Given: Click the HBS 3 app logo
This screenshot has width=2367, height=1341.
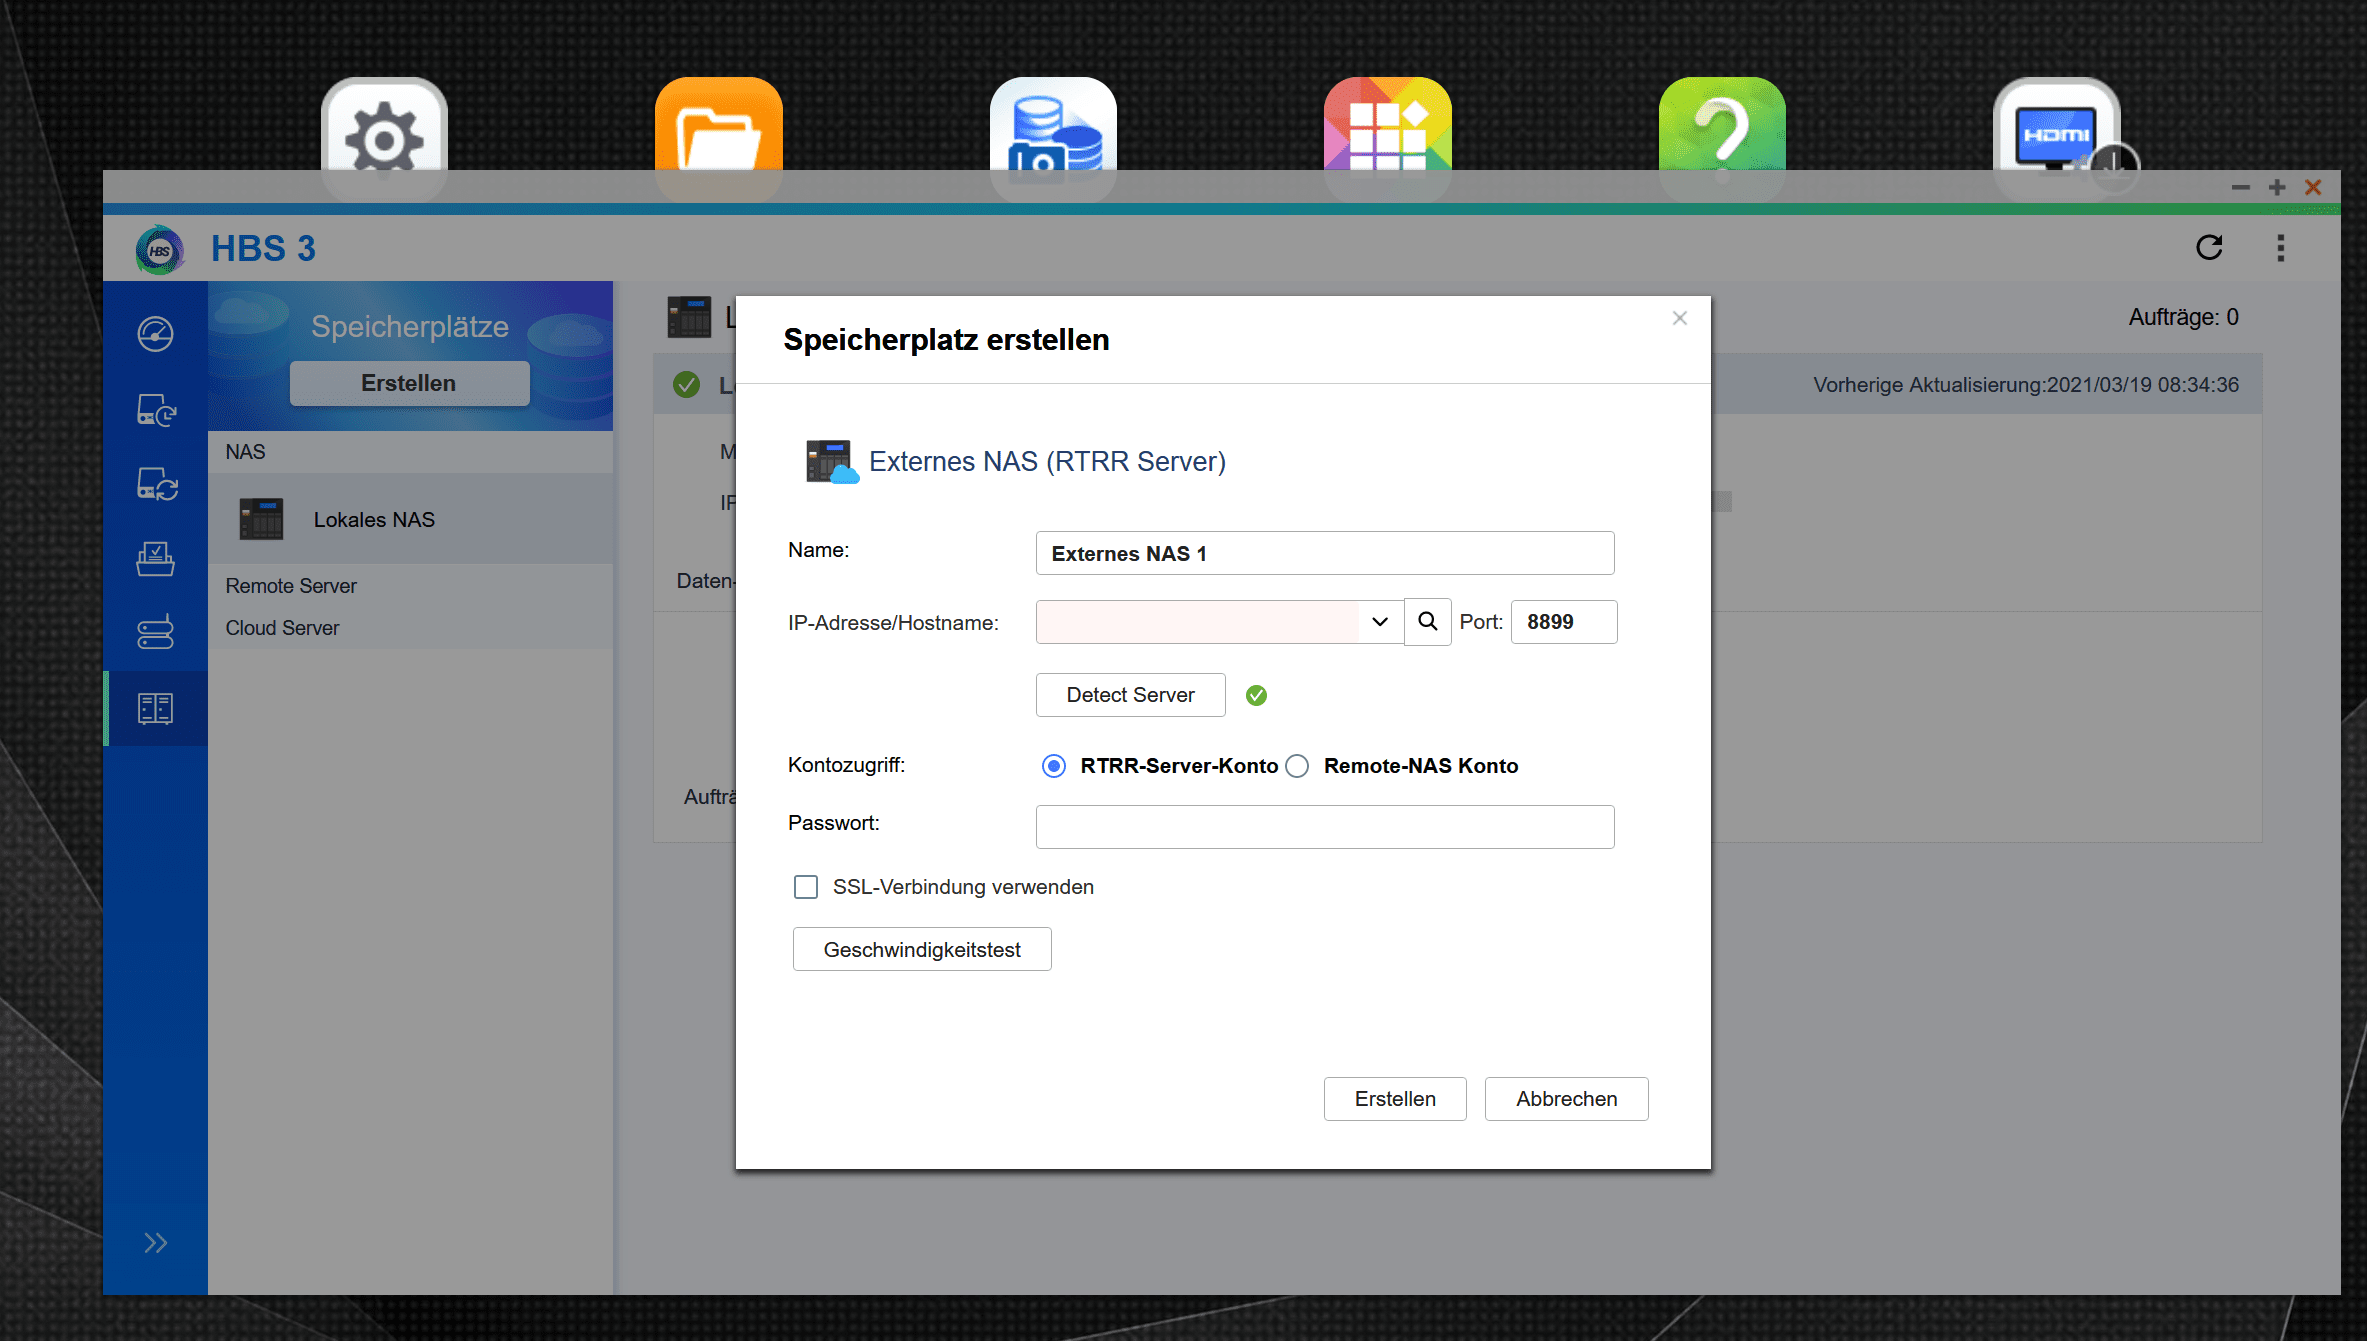Looking at the screenshot, I should [160, 250].
